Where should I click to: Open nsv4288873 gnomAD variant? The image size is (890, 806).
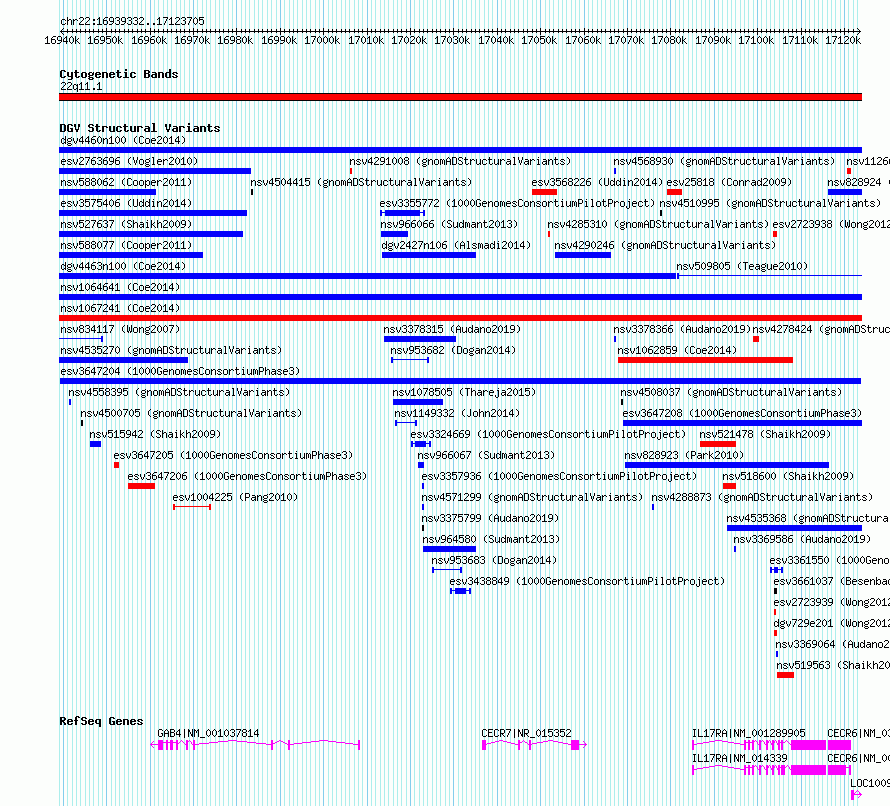click(x=762, y=497)
